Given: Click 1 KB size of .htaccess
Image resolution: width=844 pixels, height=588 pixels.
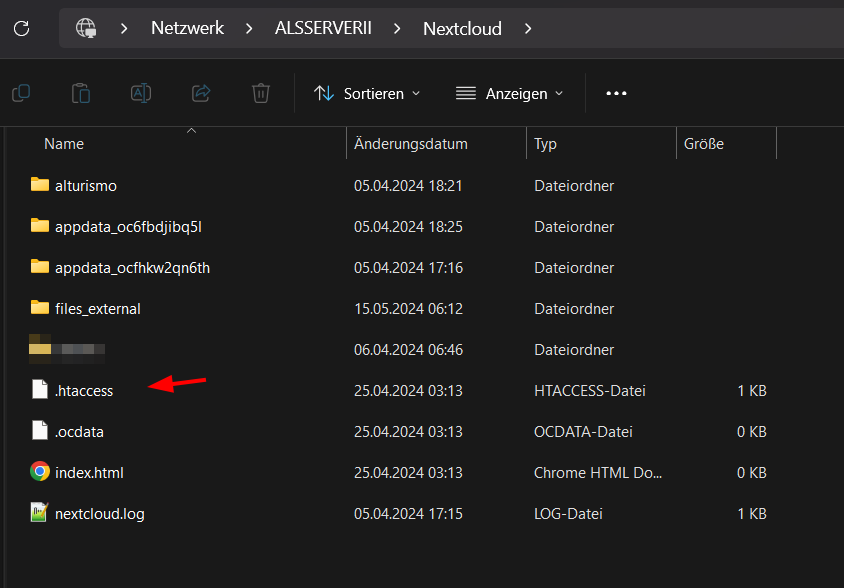Looking at the screenshot, I should pos(751,390).
